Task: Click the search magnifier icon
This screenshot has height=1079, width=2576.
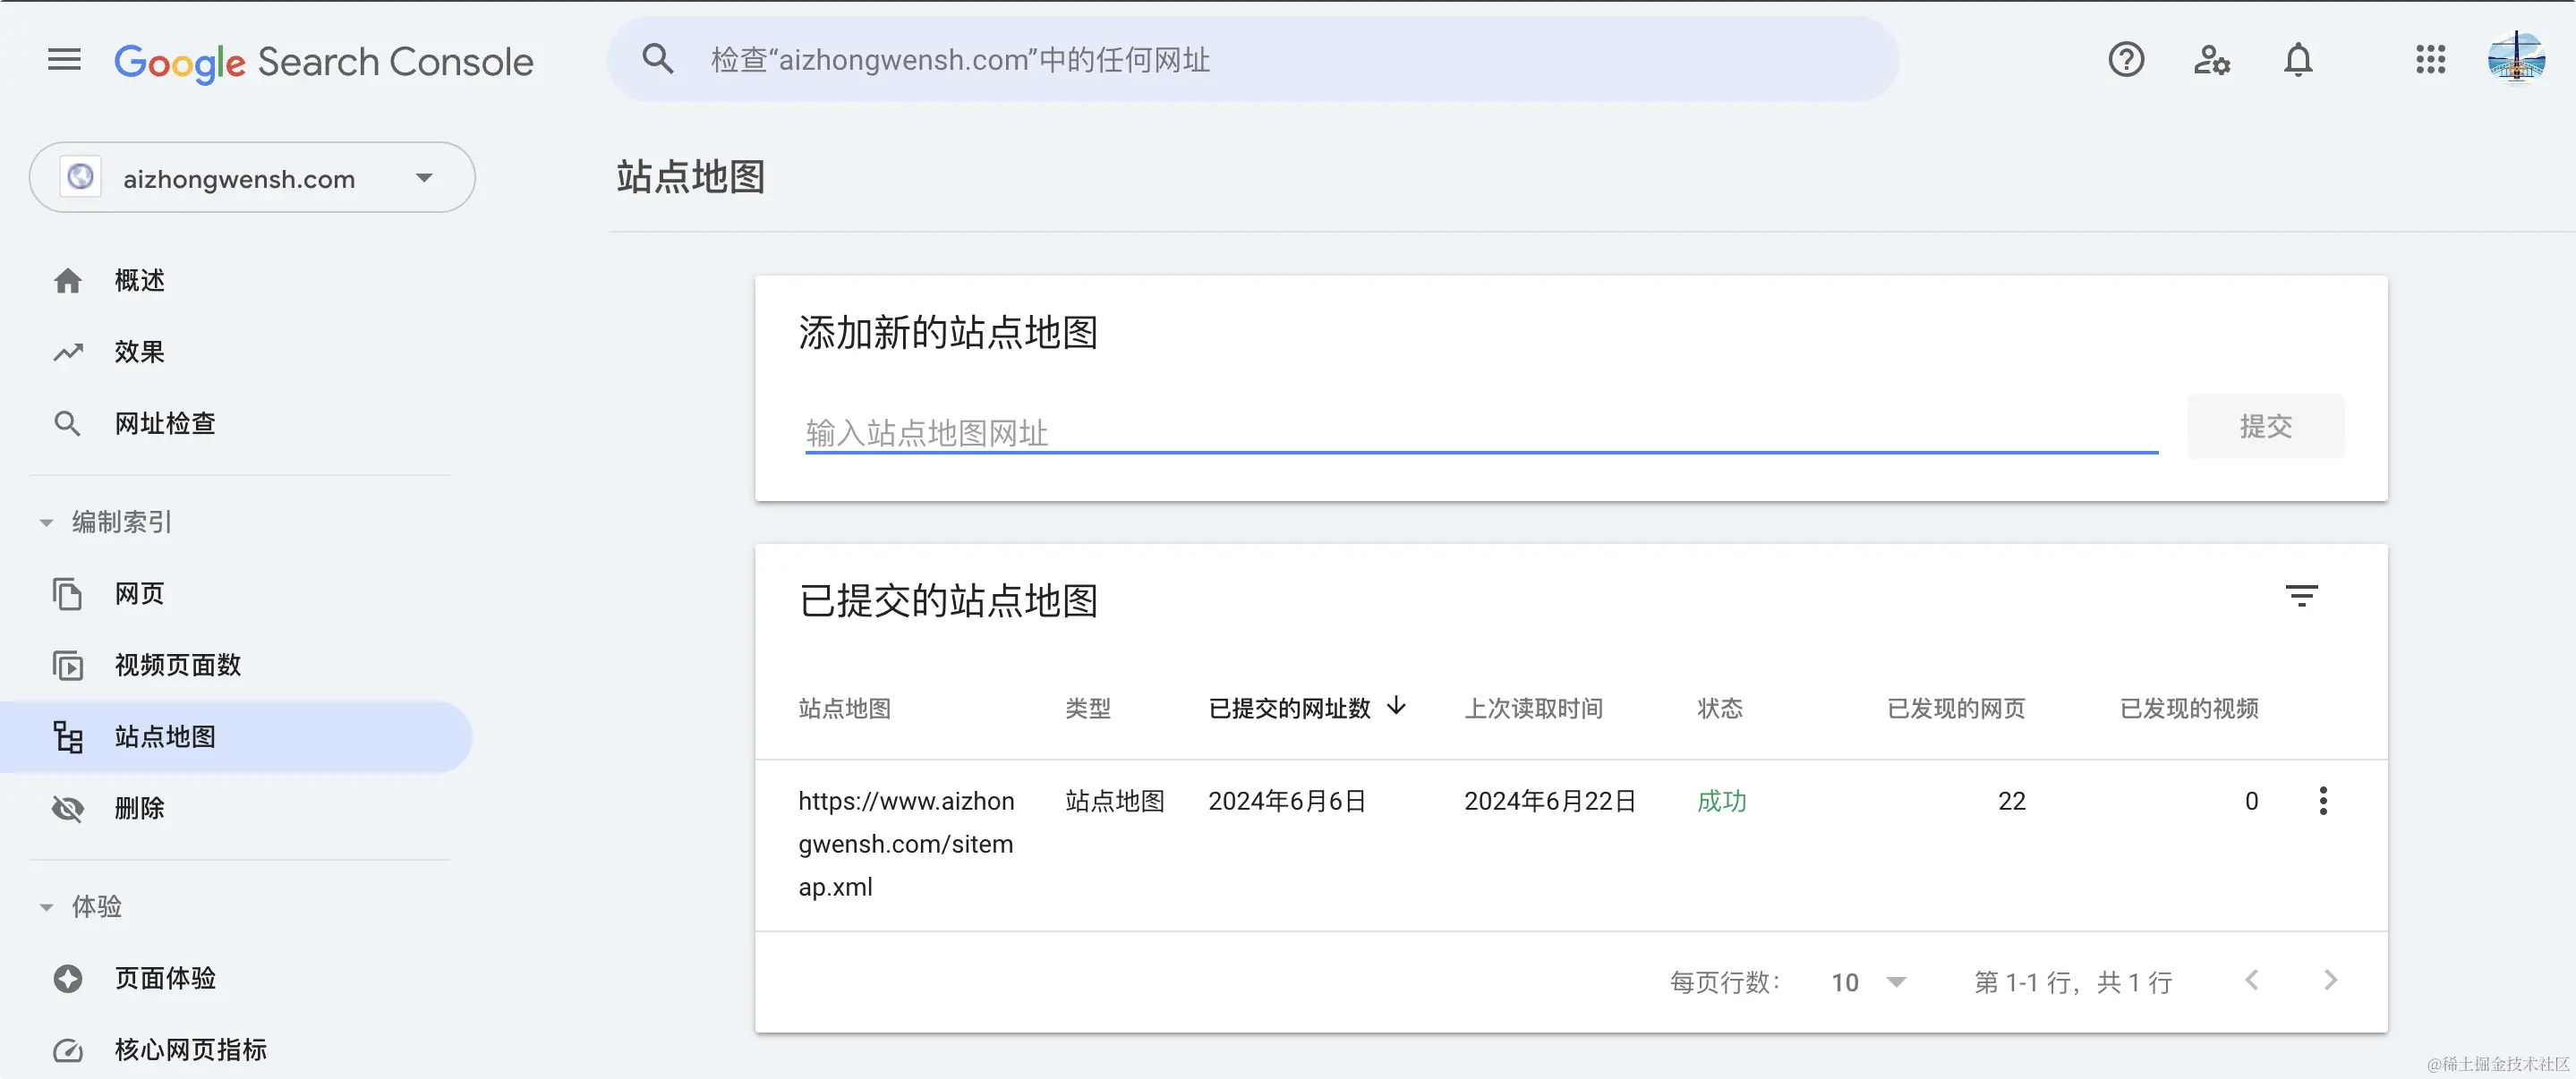Action: [657, 60]
